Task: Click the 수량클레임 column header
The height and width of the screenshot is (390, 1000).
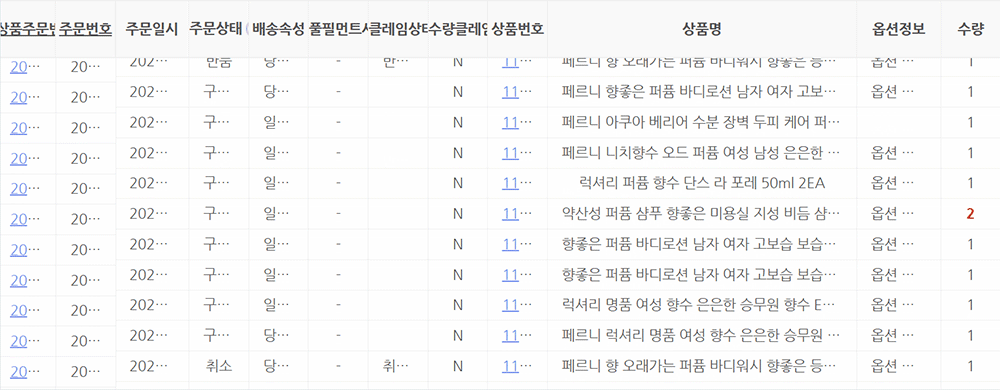Action: tap(458, 29)
